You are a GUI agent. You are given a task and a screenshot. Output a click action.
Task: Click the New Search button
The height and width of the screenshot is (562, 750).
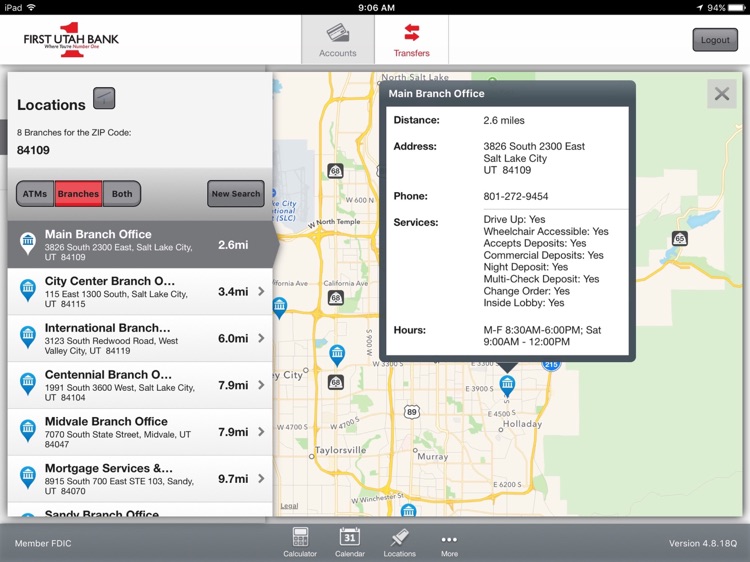(x=236, y=194)
